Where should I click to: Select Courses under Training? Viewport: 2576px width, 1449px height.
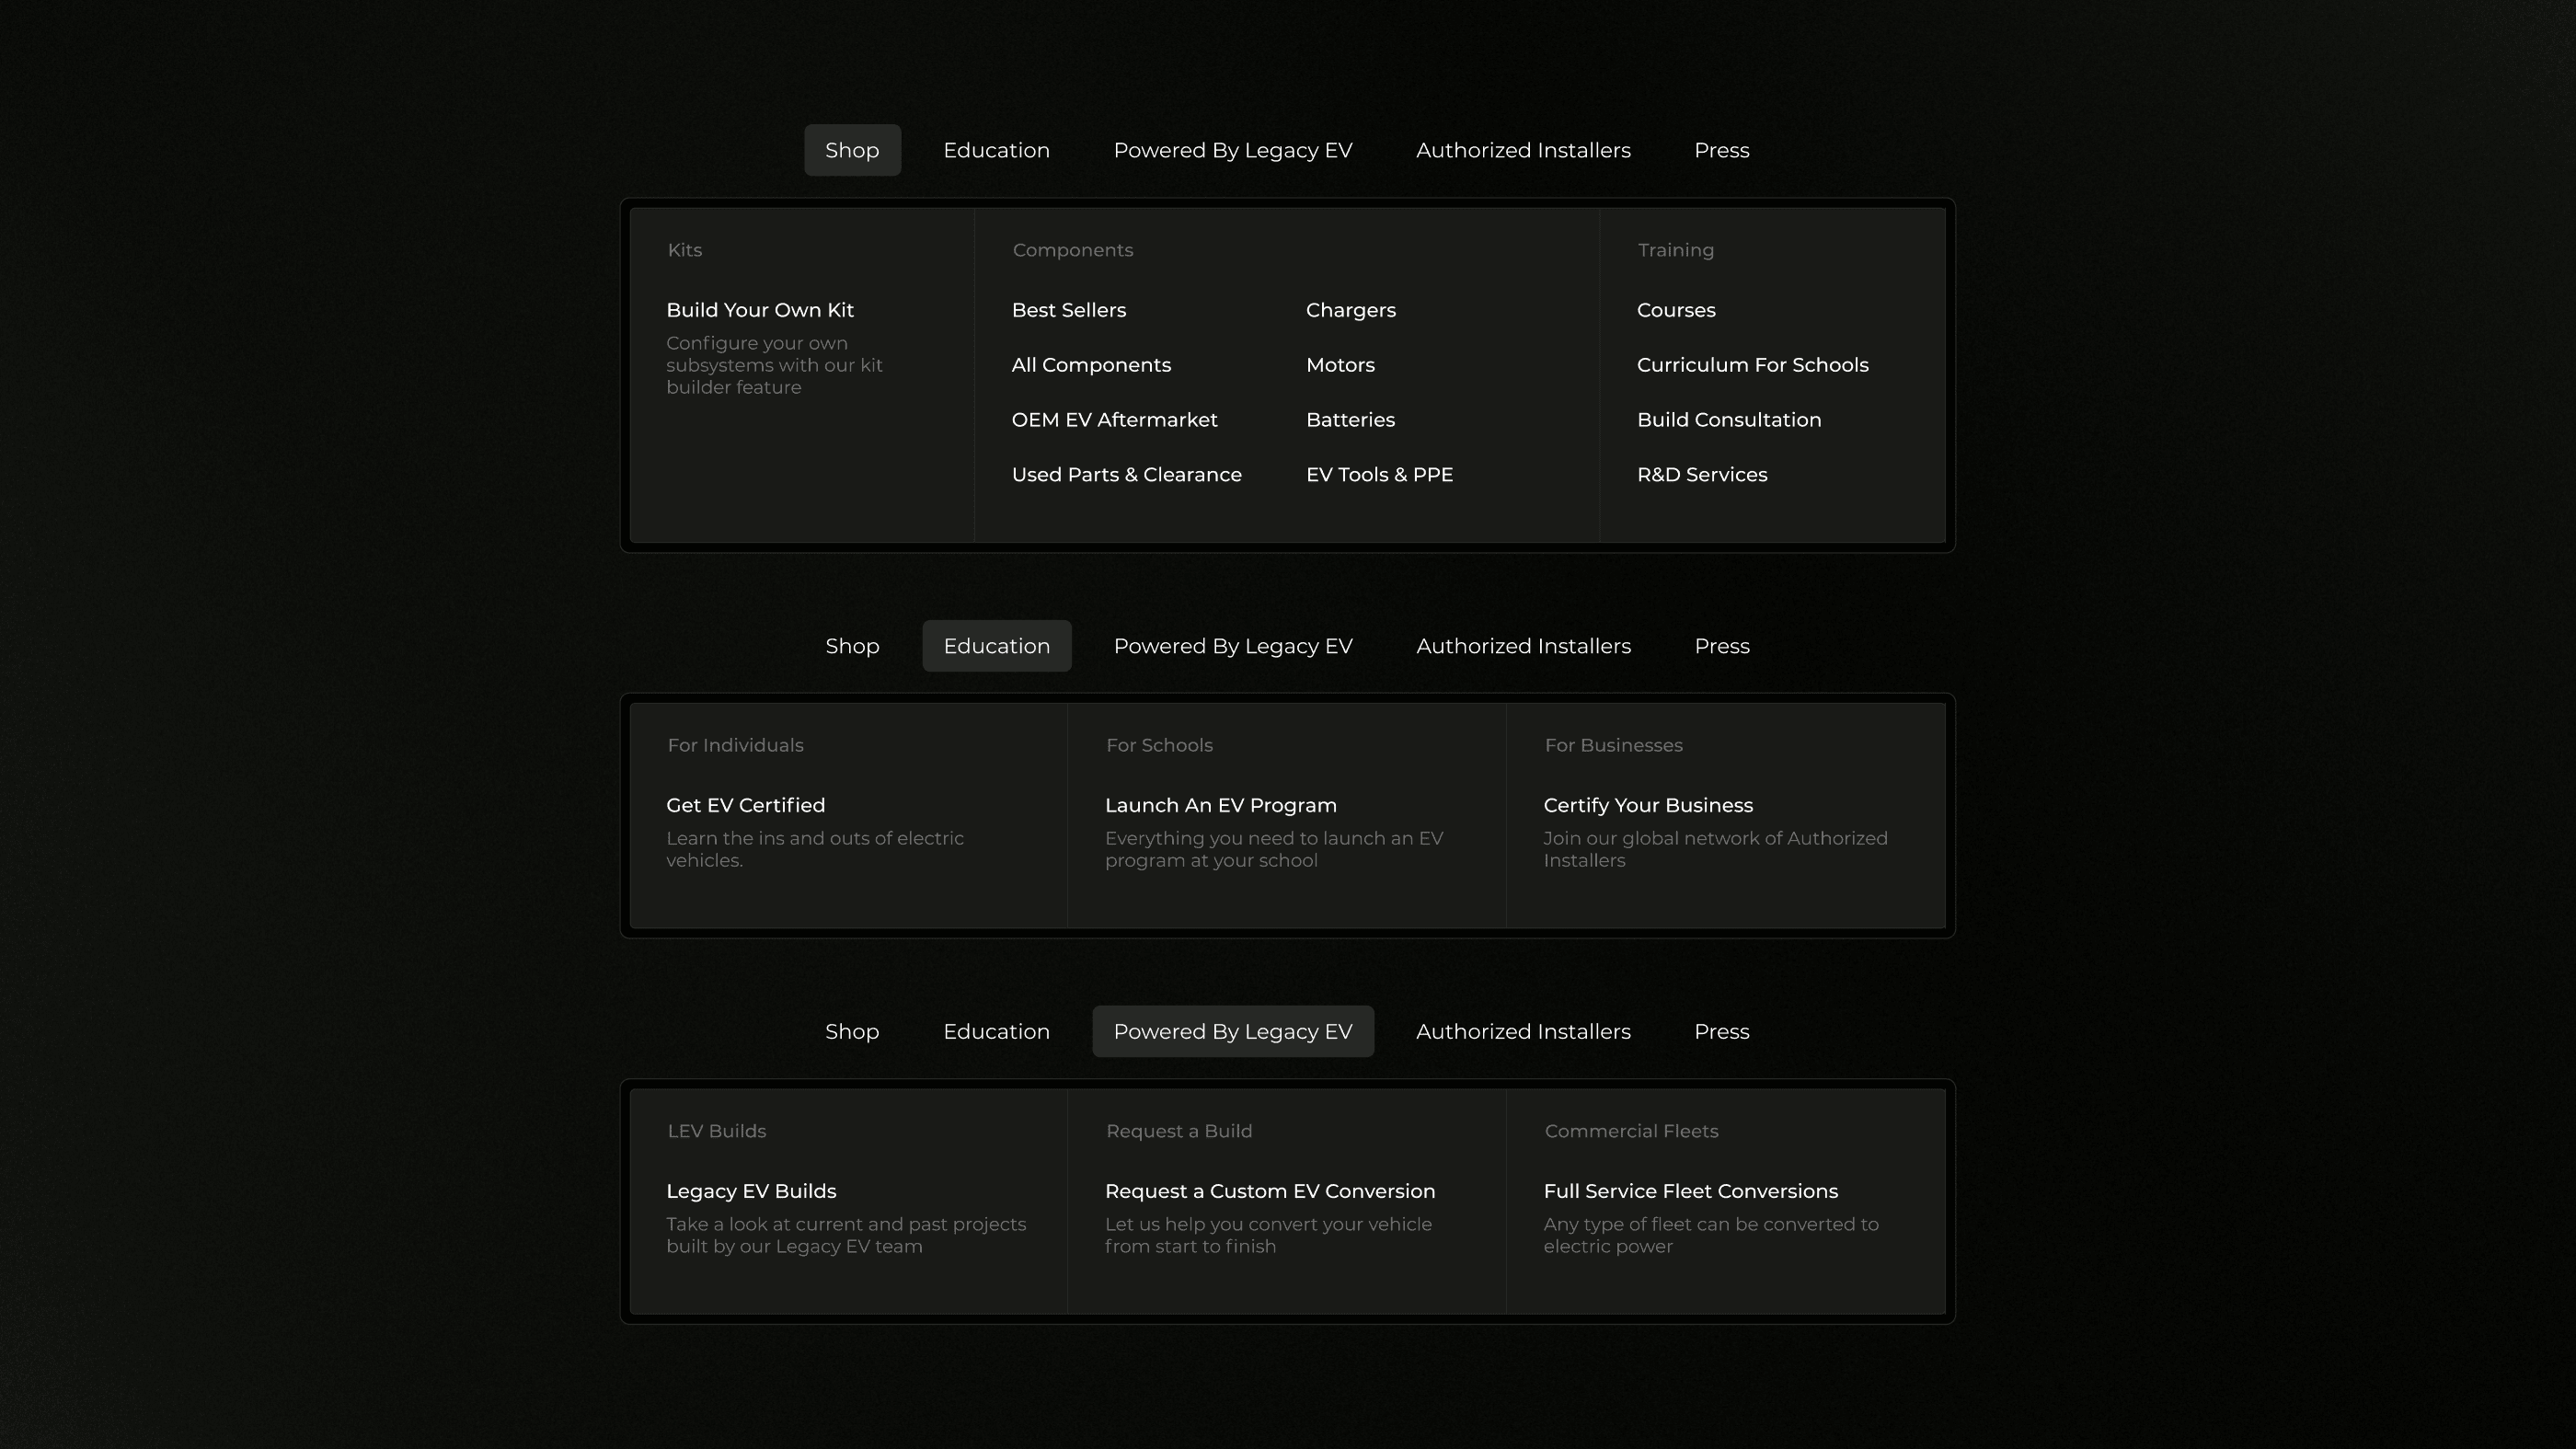(x=1676, y=310)
